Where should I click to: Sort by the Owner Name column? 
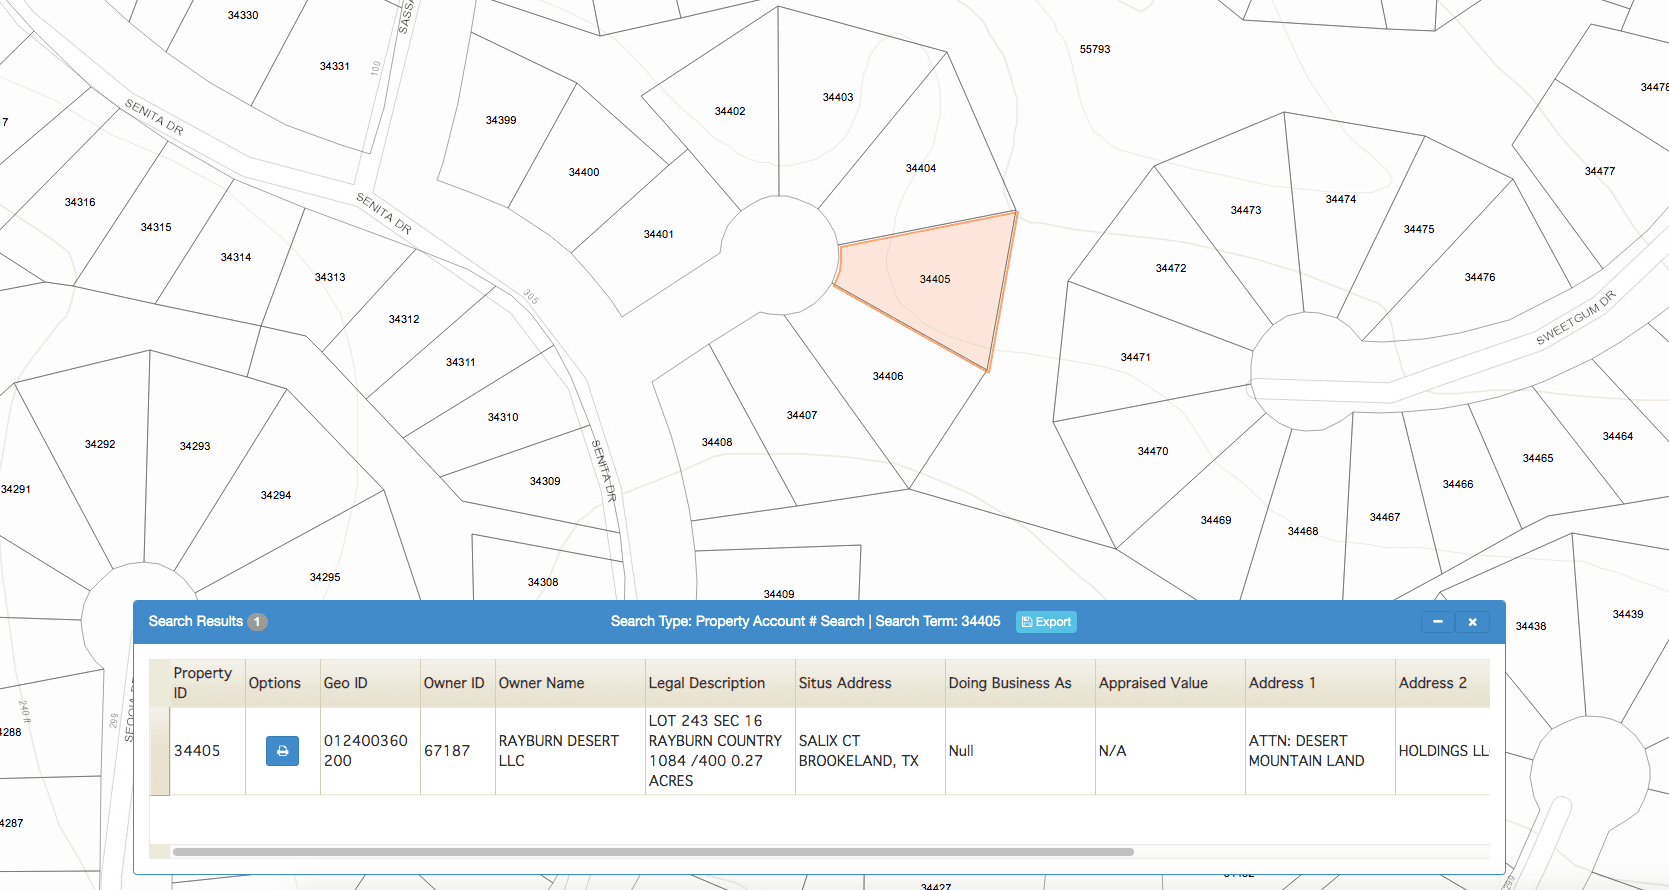[570, 683]
